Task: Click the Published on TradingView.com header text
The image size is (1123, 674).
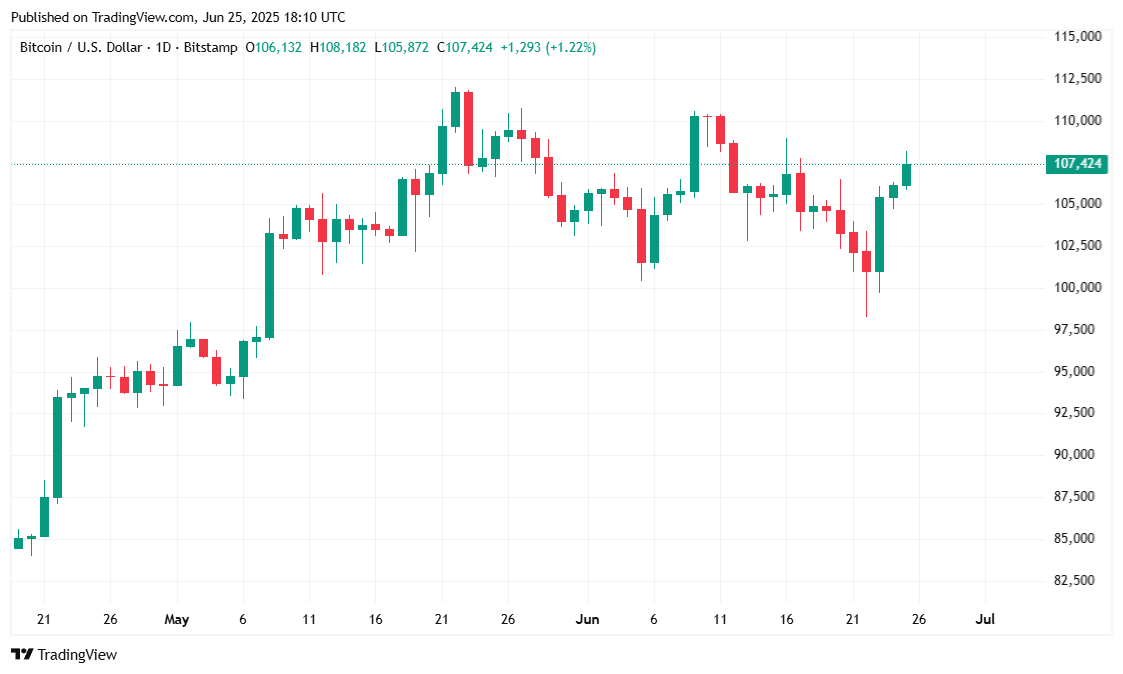Action: click(x=178, y=17)
